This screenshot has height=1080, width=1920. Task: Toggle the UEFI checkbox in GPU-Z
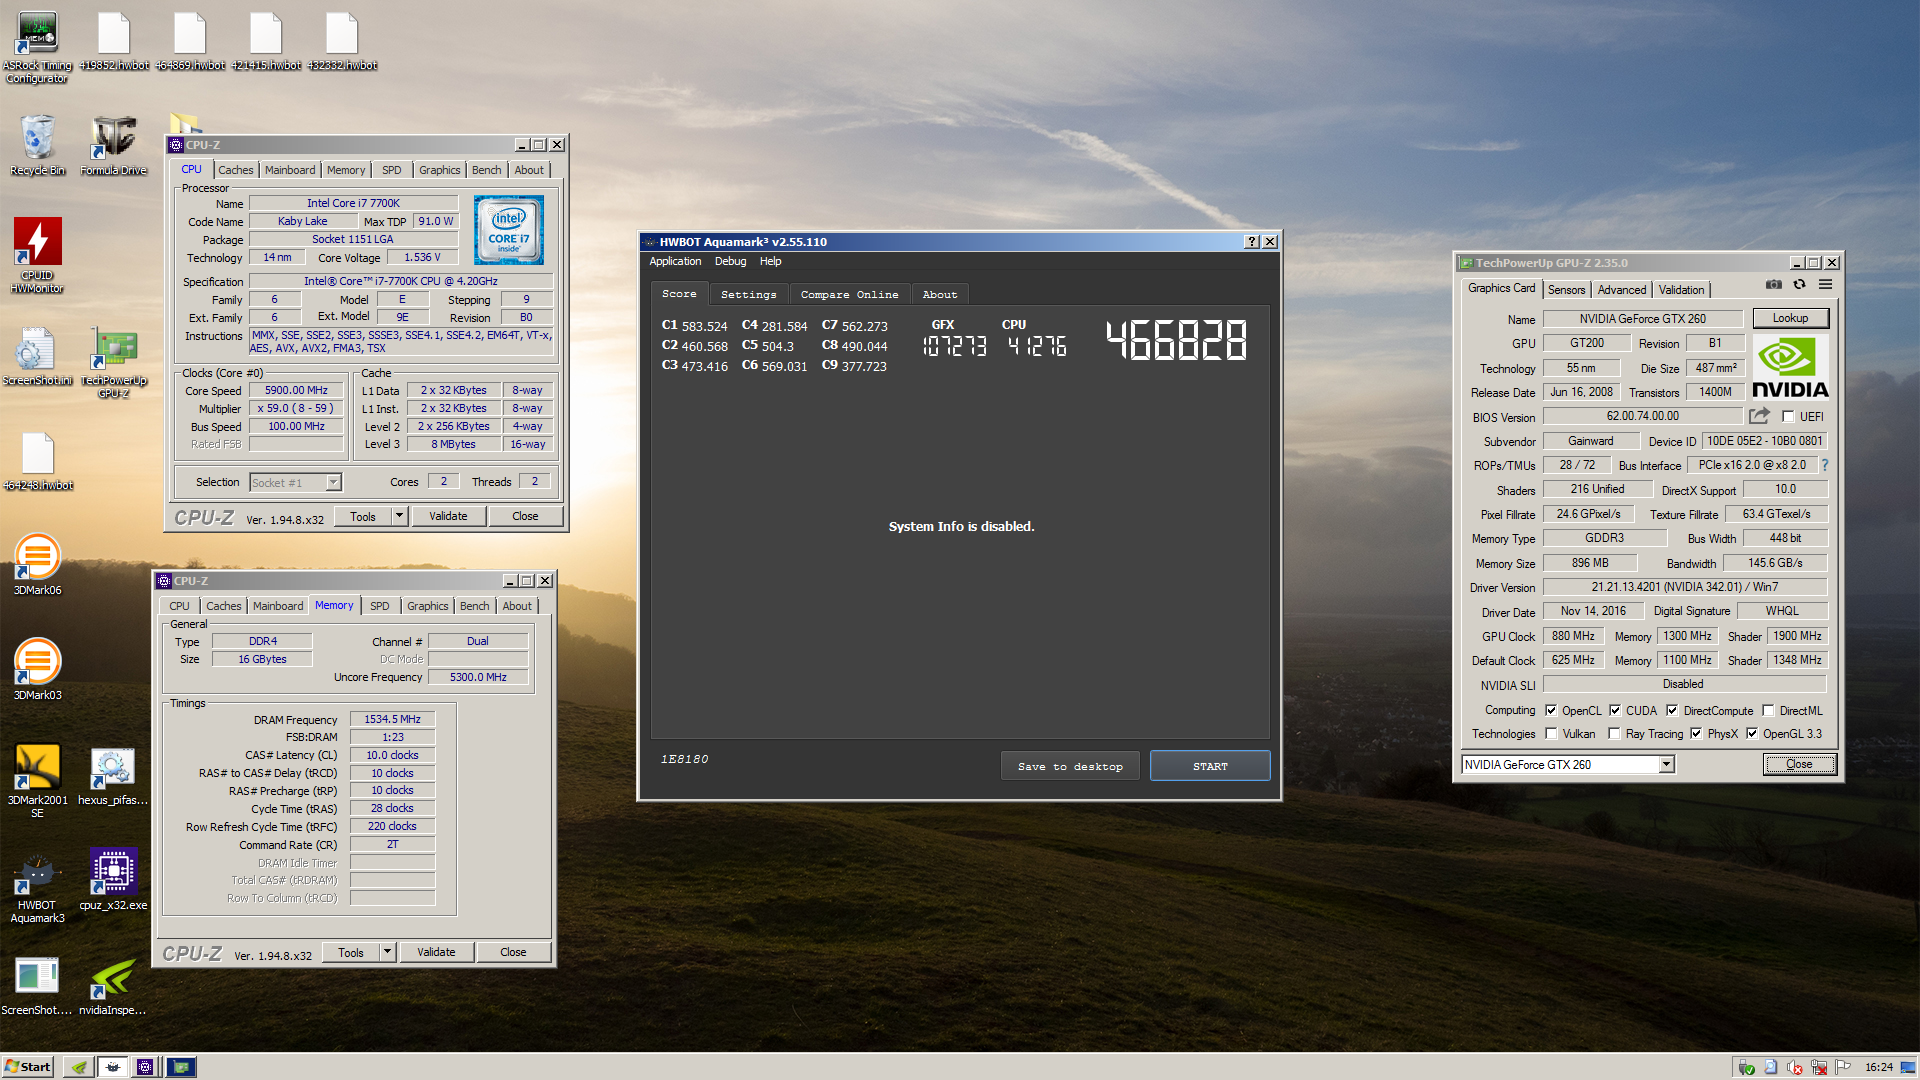[1788, 417]
